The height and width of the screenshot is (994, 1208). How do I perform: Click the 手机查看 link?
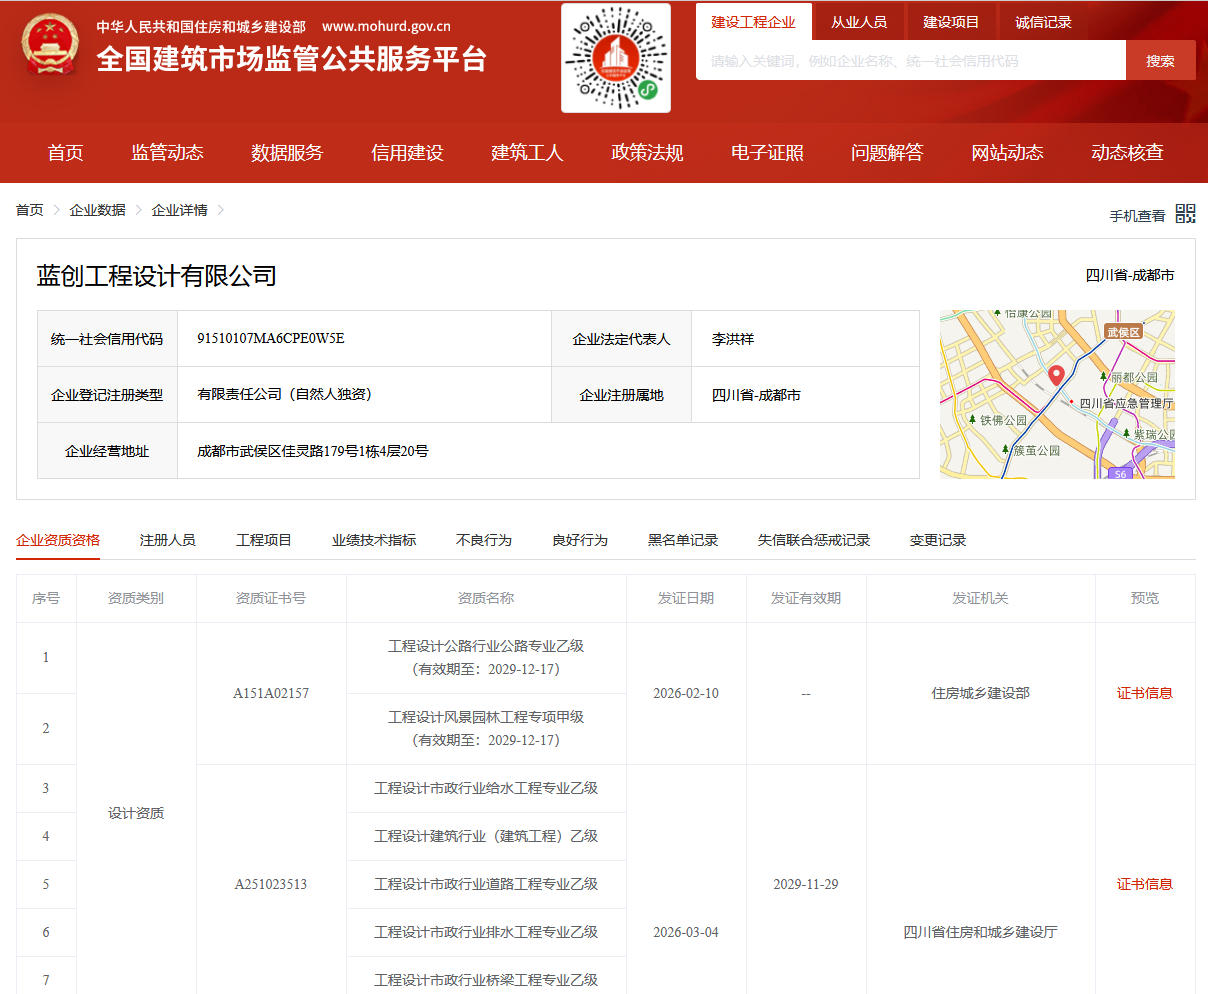tap(1137, 216)
